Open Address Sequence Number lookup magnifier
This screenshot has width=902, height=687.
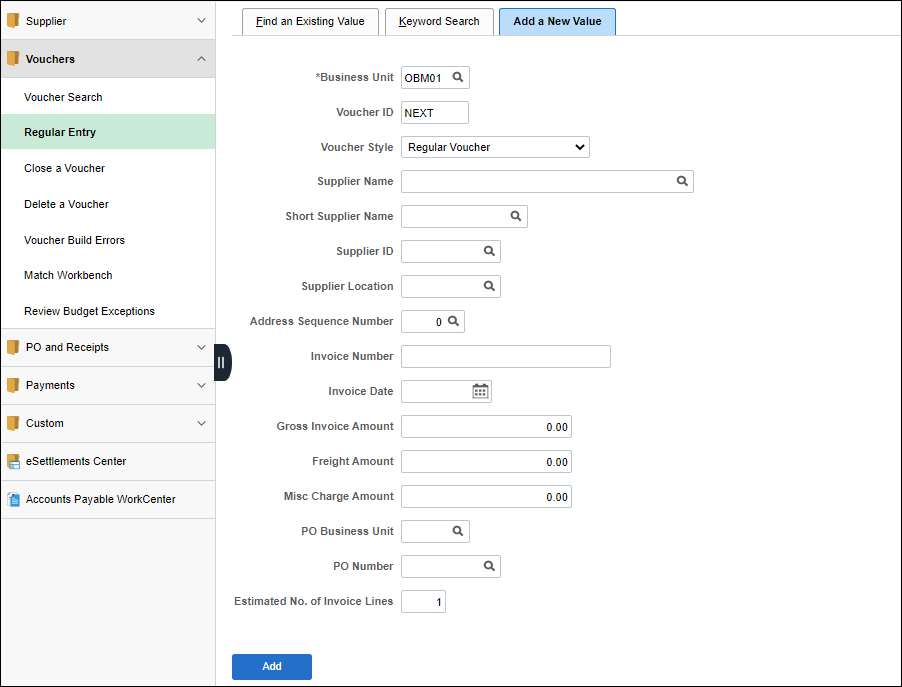[453, 321]
